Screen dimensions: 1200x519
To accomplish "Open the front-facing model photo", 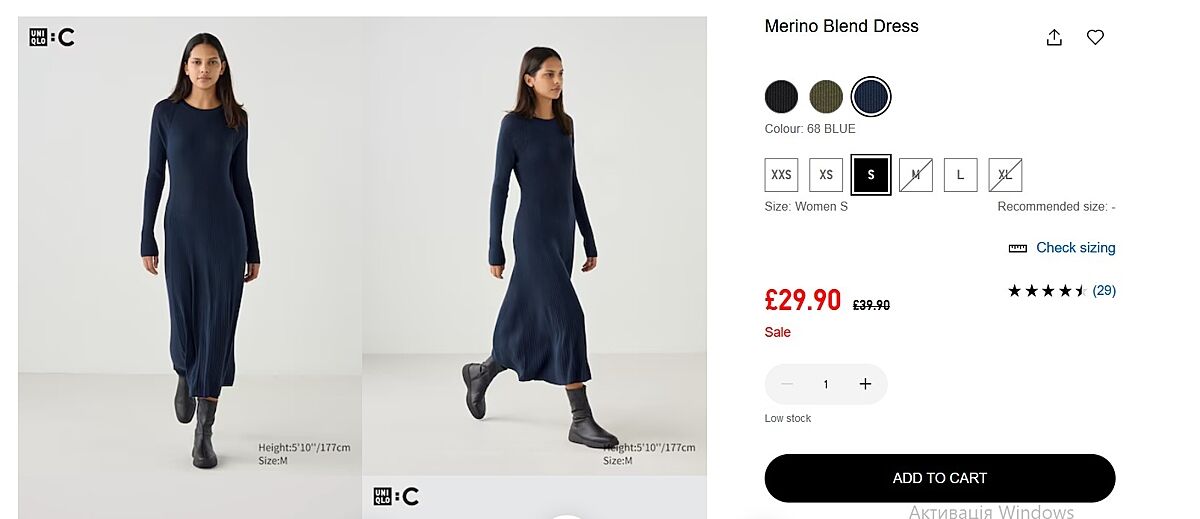I will click(x=190, y=260).
